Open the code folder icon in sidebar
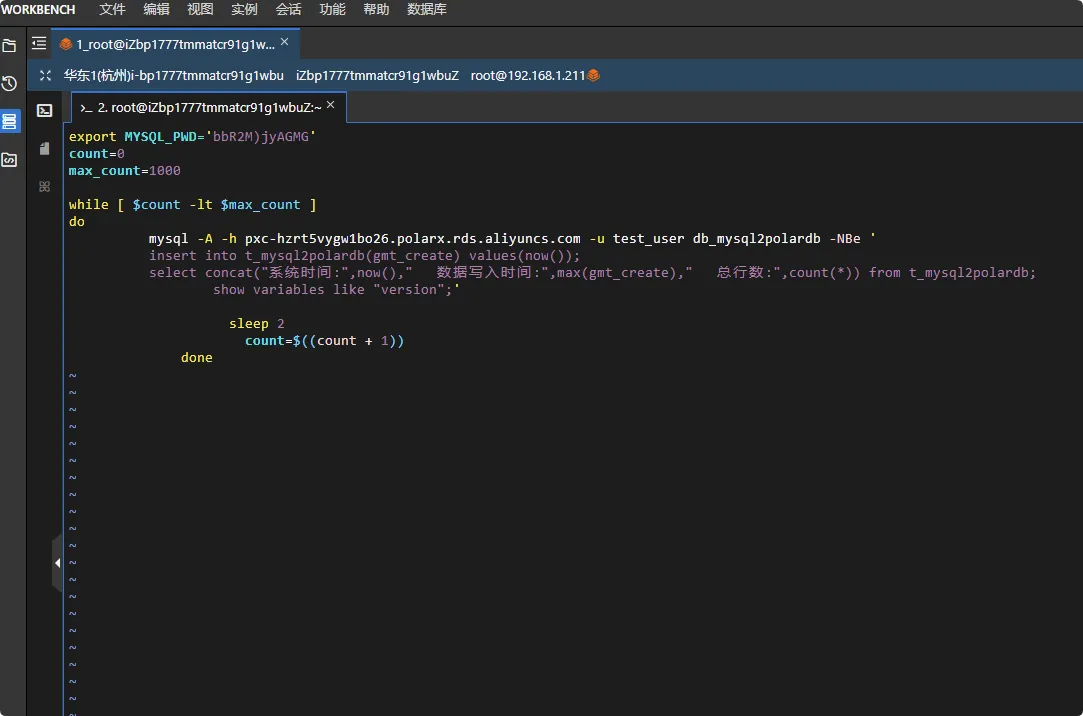This screenshot has height=716, width=1083. pyautogui.click(x=9, y=159)
